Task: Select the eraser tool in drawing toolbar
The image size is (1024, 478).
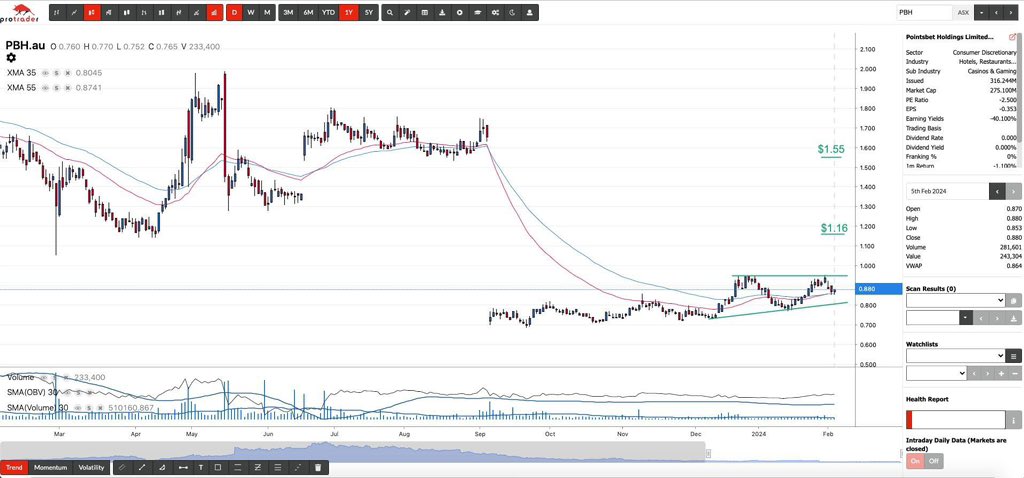Action: [x=122, y=468]
